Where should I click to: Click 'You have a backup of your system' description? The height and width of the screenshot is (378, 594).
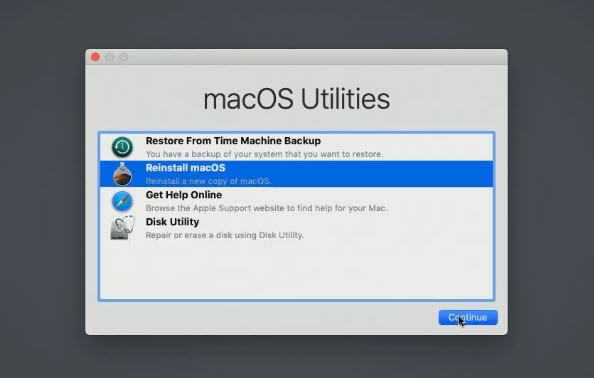click(264, 154)
